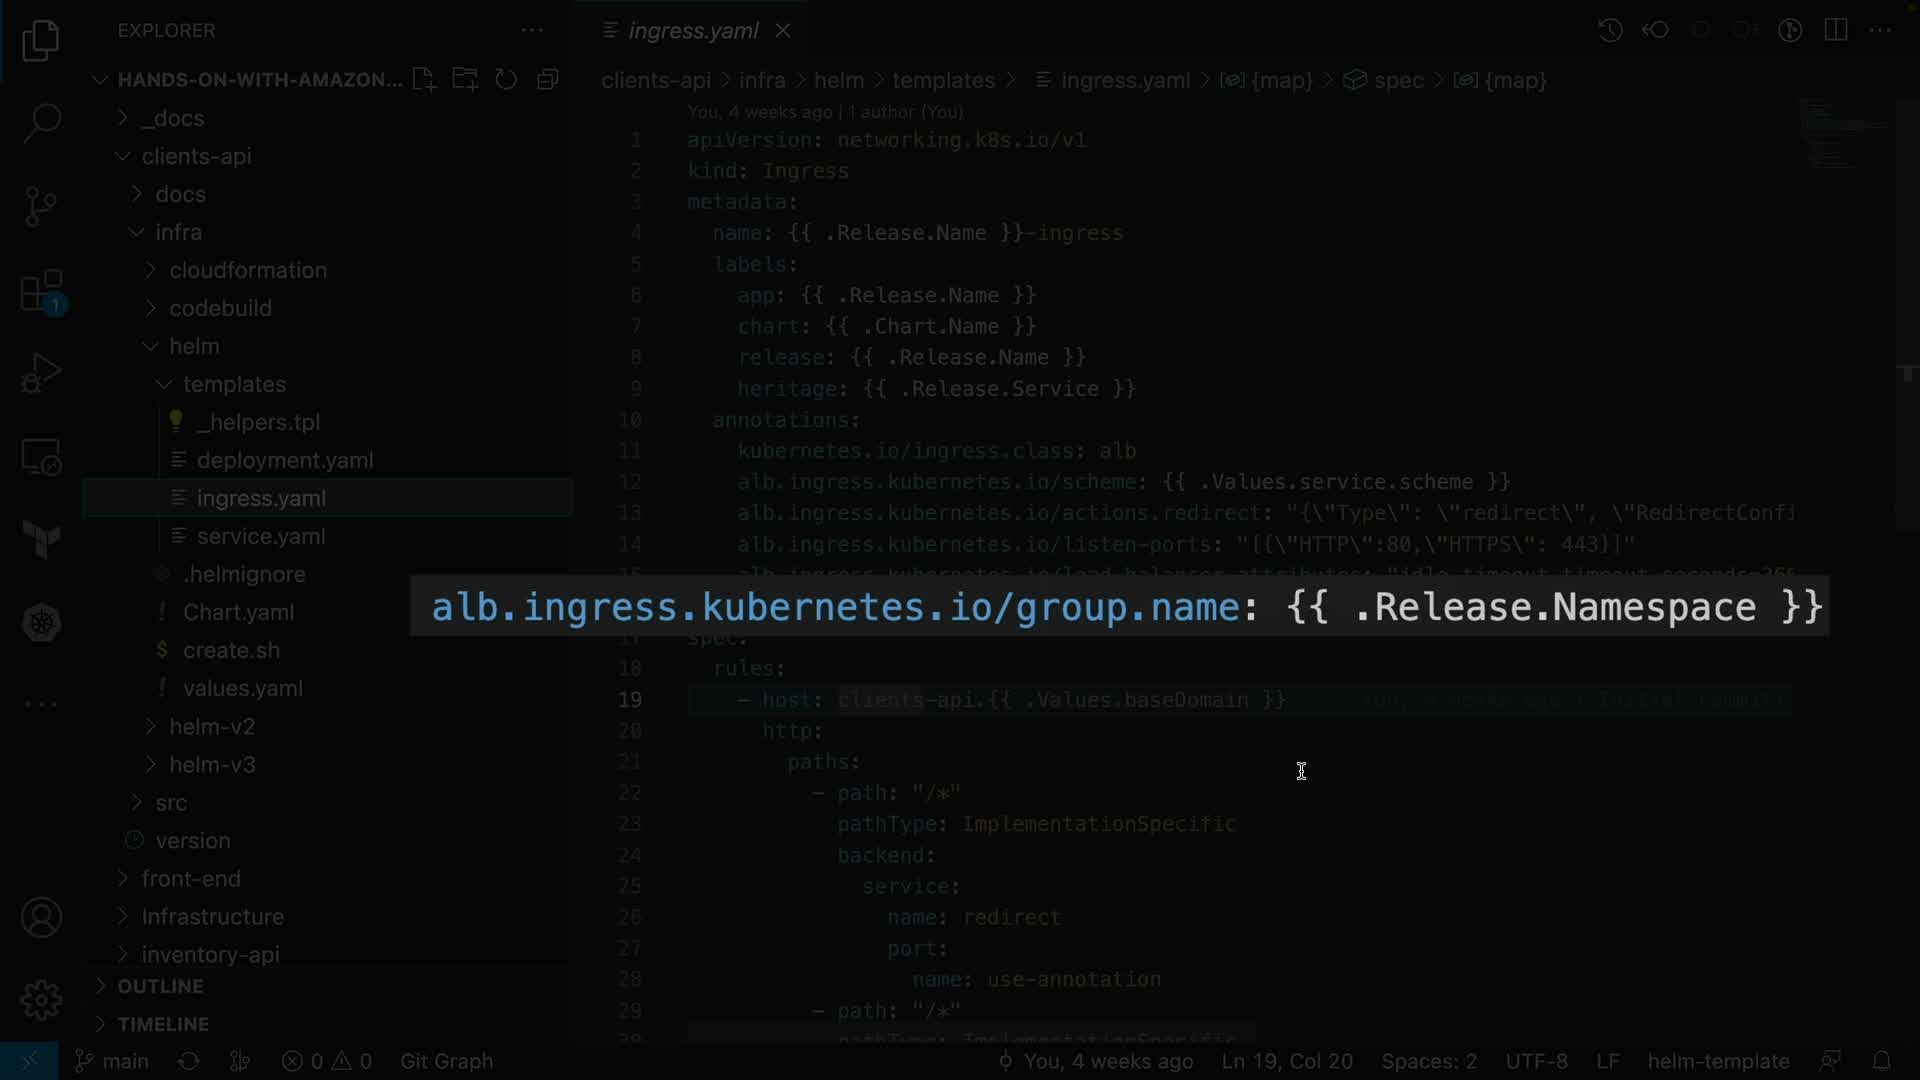The height and width of the screenshot is (1080, 1920).
Task: Expand the TIMELINE section
Action: click(163, 1024)
